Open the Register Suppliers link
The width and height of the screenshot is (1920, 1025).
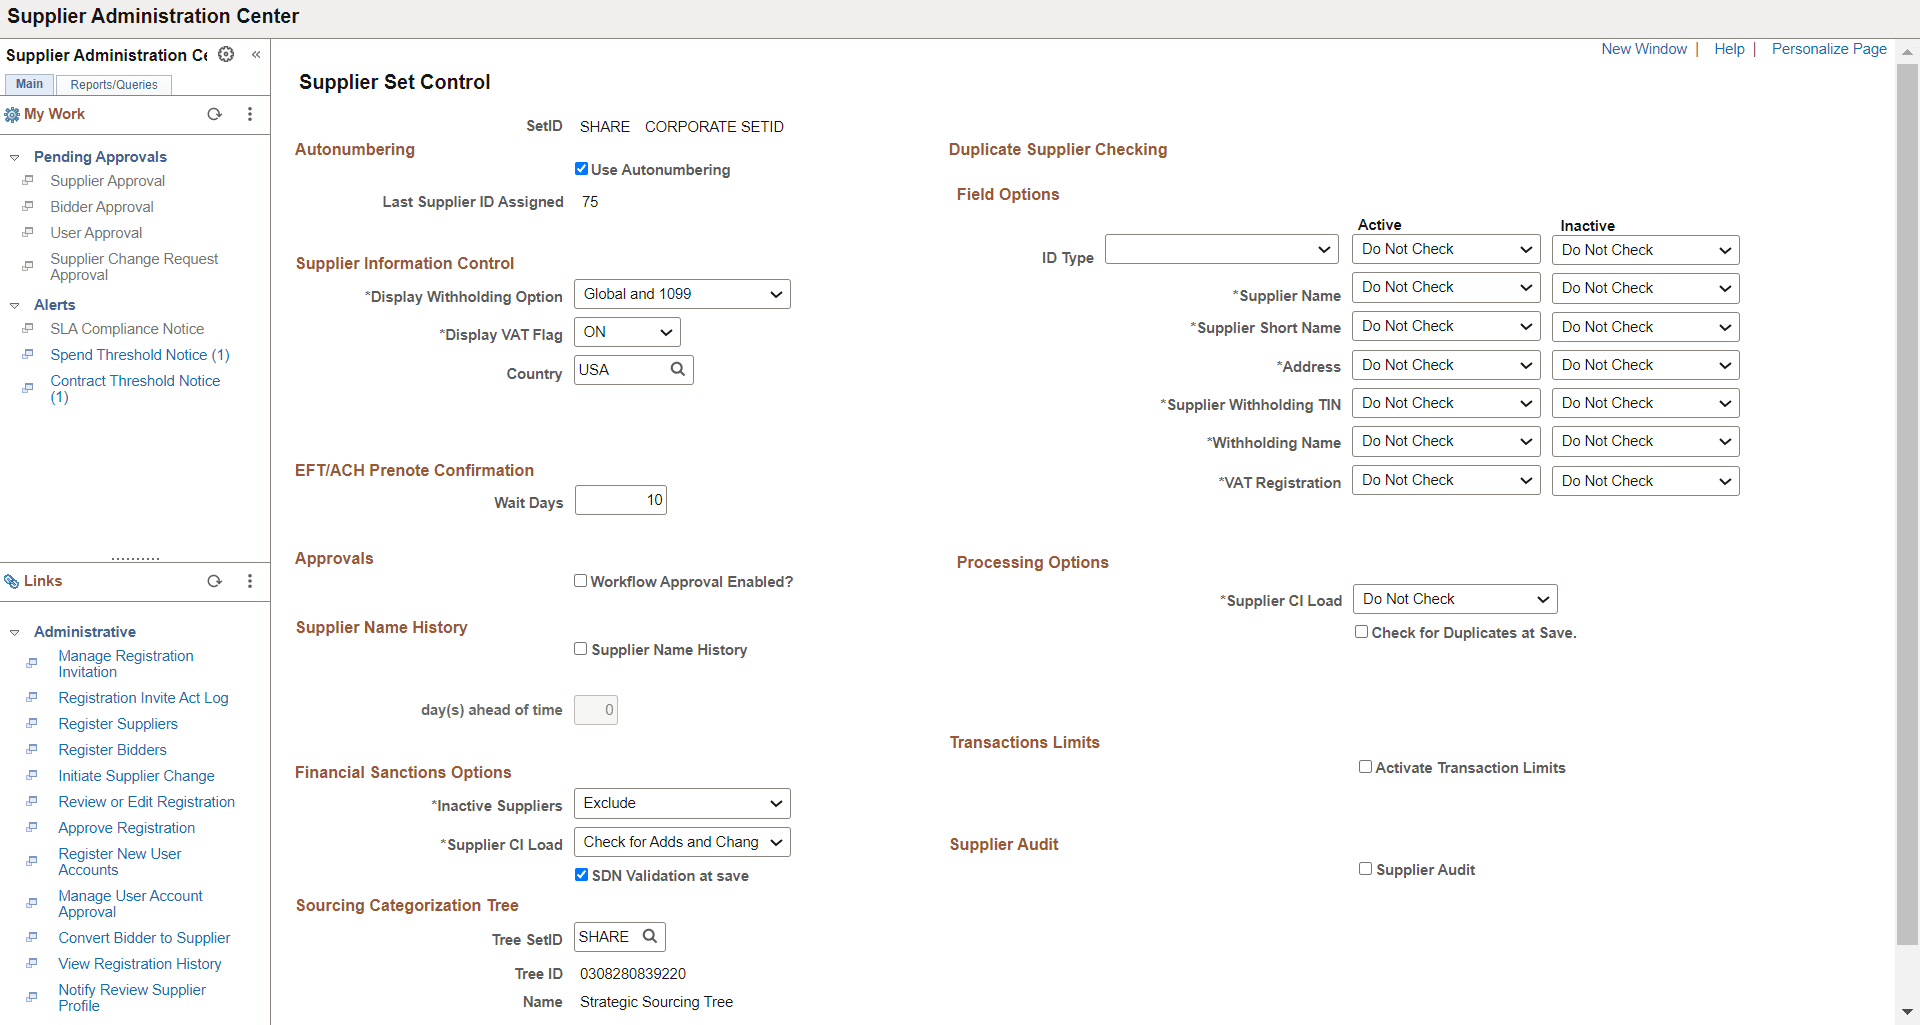(x=118, y=724)
